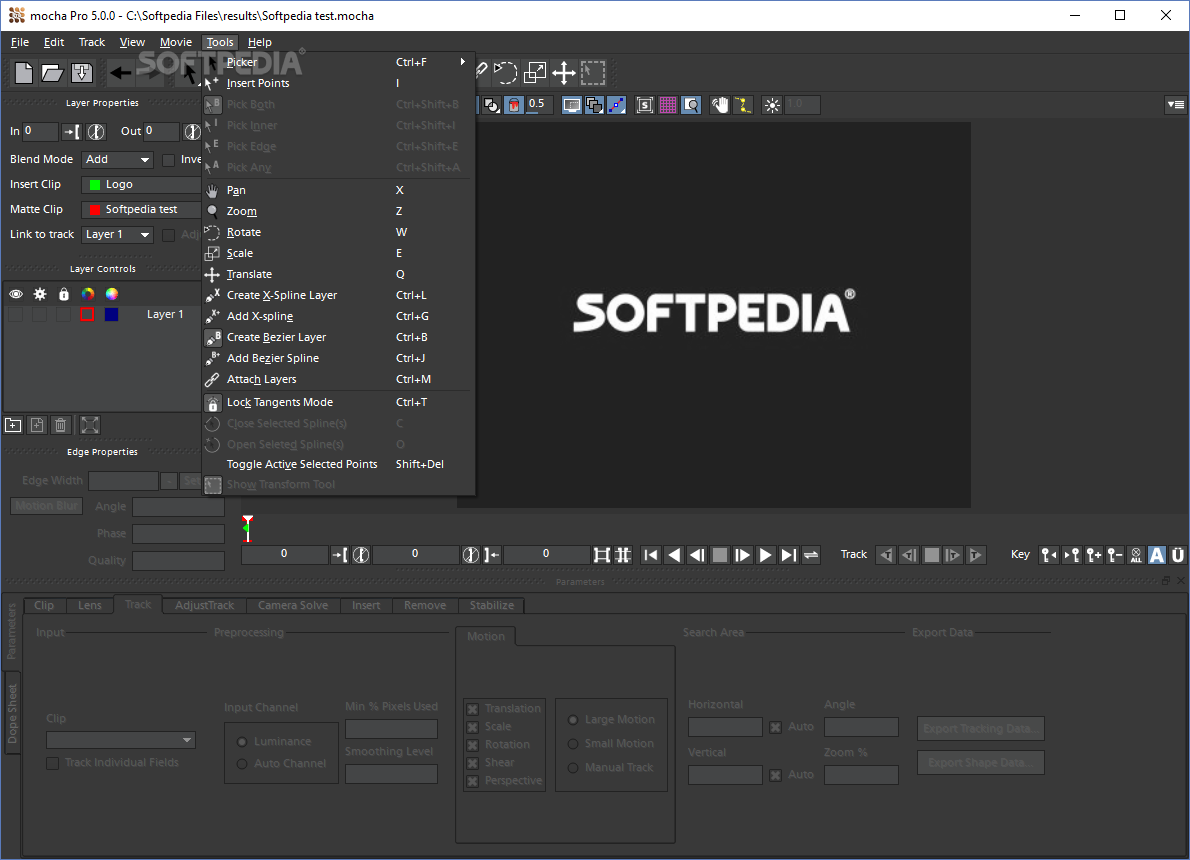
Task: Choose 'Create Bezier Layer' from the Tools menu
Action: [338, 337]
